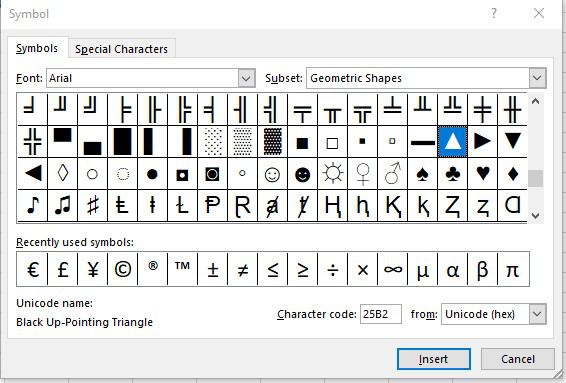Click the sun symbol in grid
Screen dimensions: 566x383
(332, 174)
